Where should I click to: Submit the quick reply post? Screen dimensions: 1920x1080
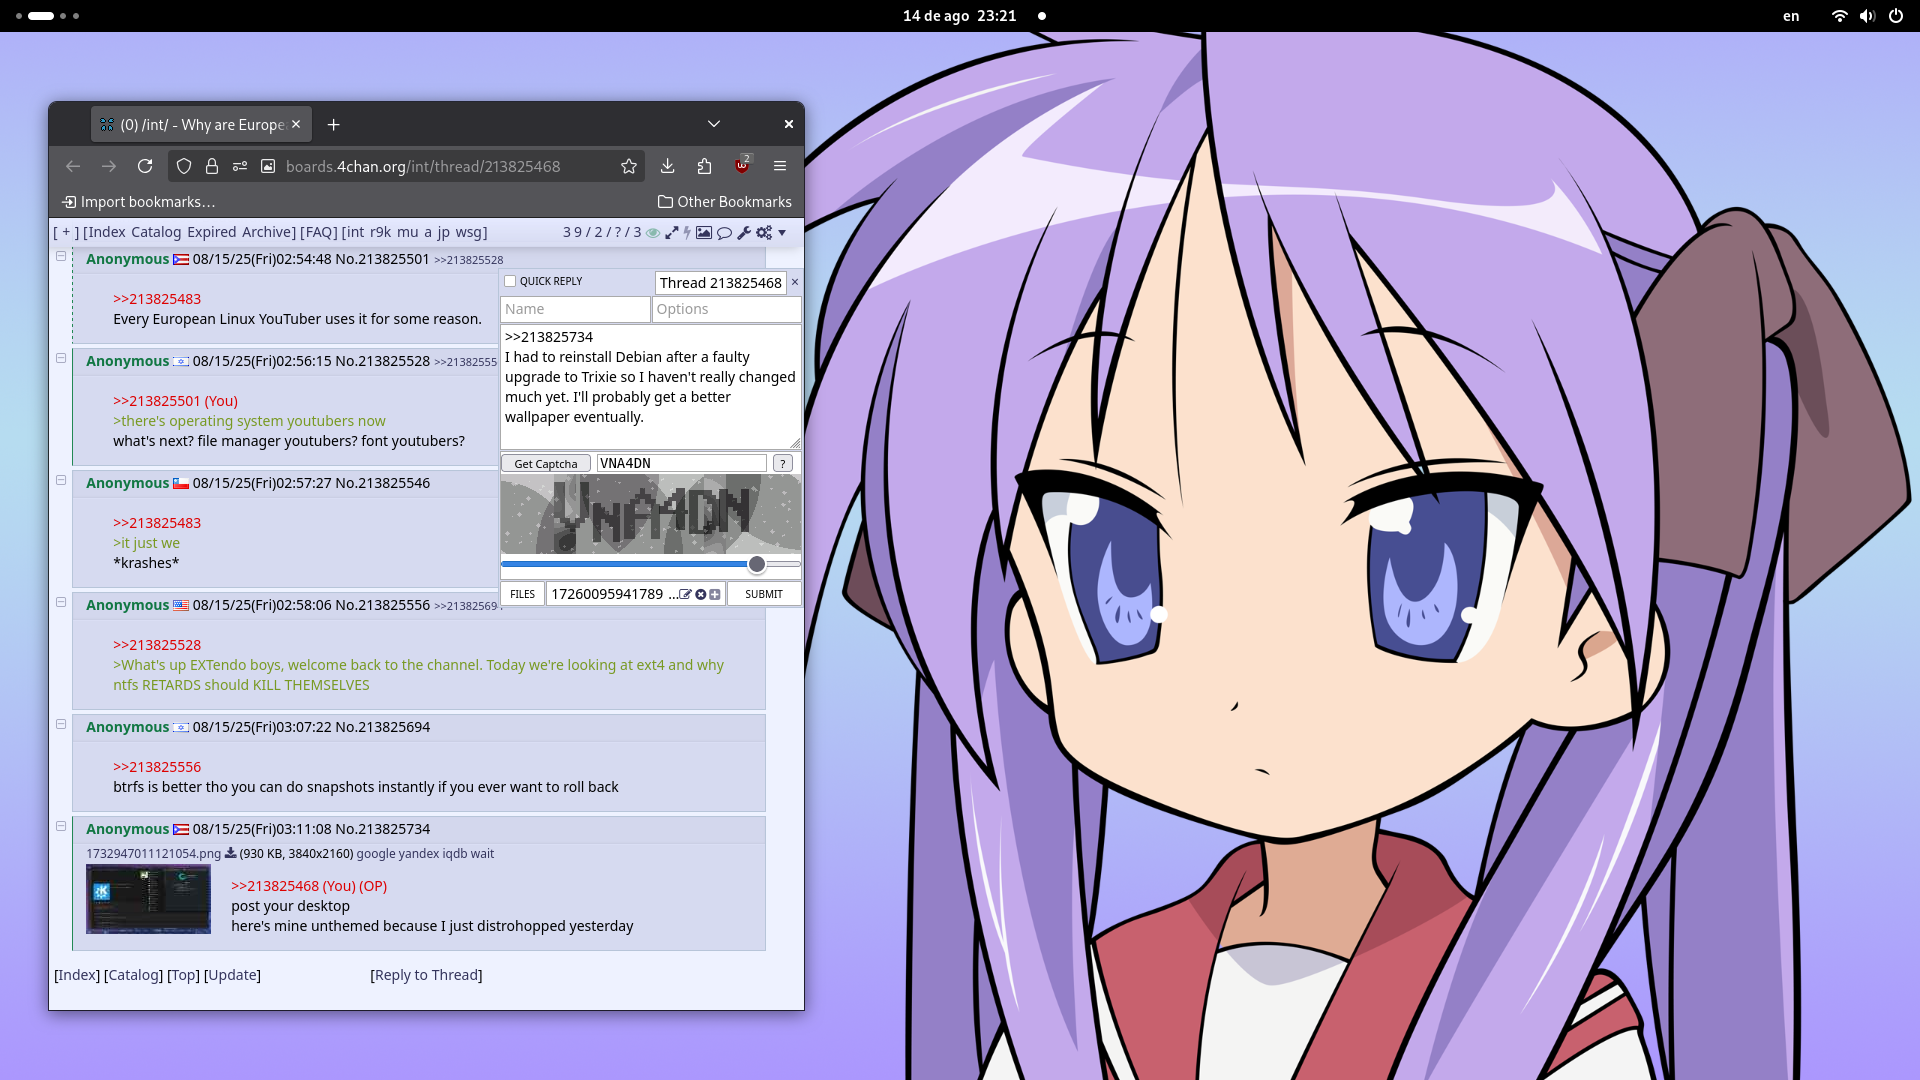point(764,594)
